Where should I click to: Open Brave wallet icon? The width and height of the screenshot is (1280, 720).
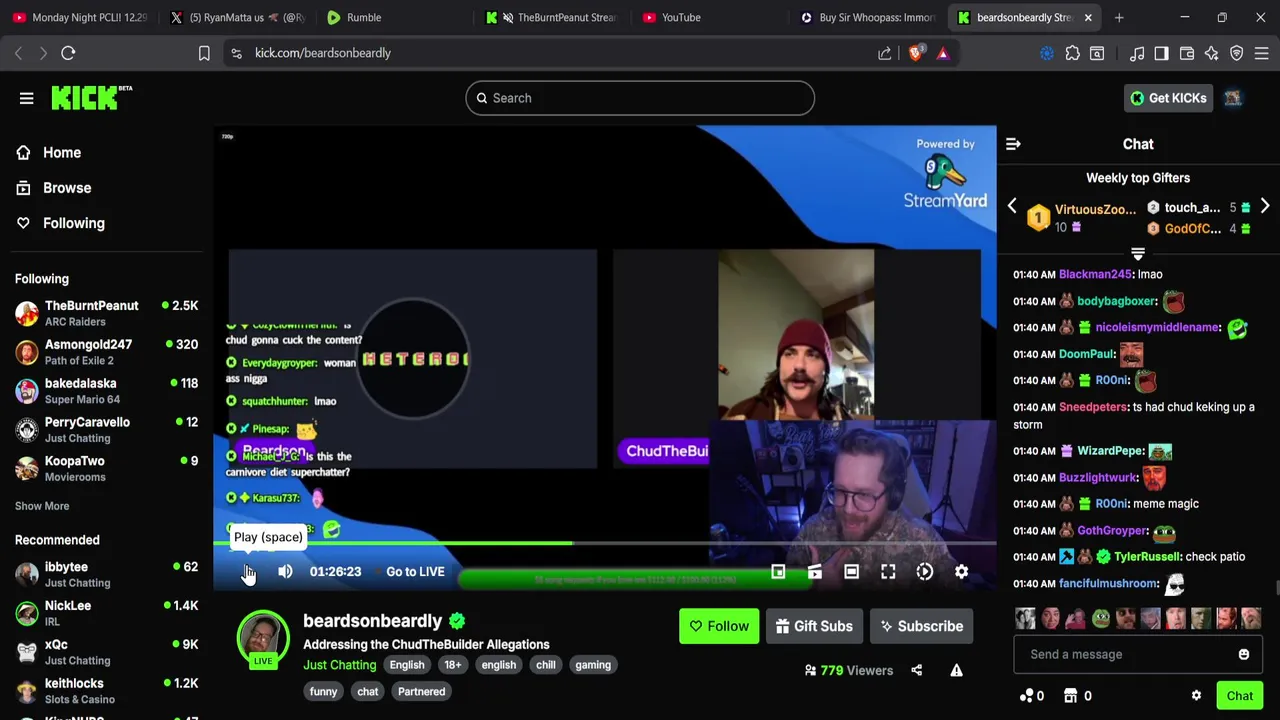1187,53
